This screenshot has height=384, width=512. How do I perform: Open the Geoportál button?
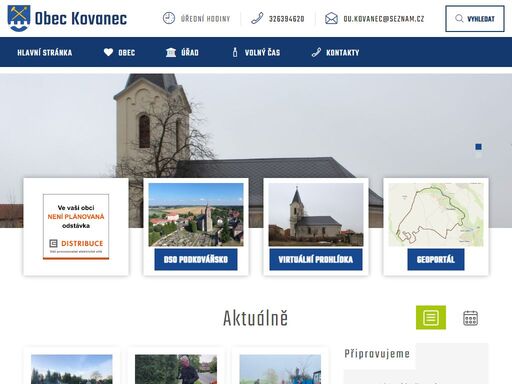tap(436, 259)
